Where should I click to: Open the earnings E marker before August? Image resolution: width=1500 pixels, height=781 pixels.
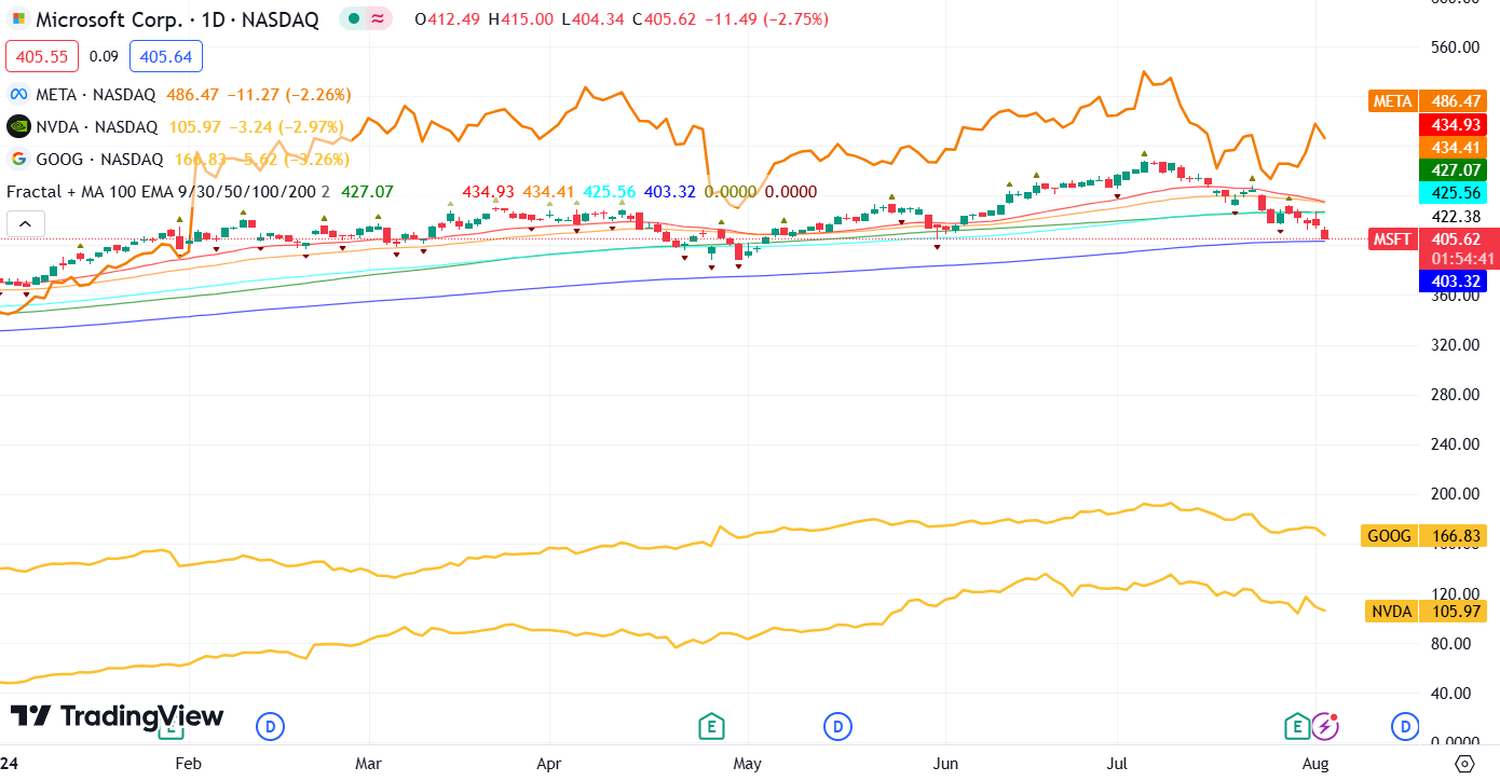coord(1297,726)
